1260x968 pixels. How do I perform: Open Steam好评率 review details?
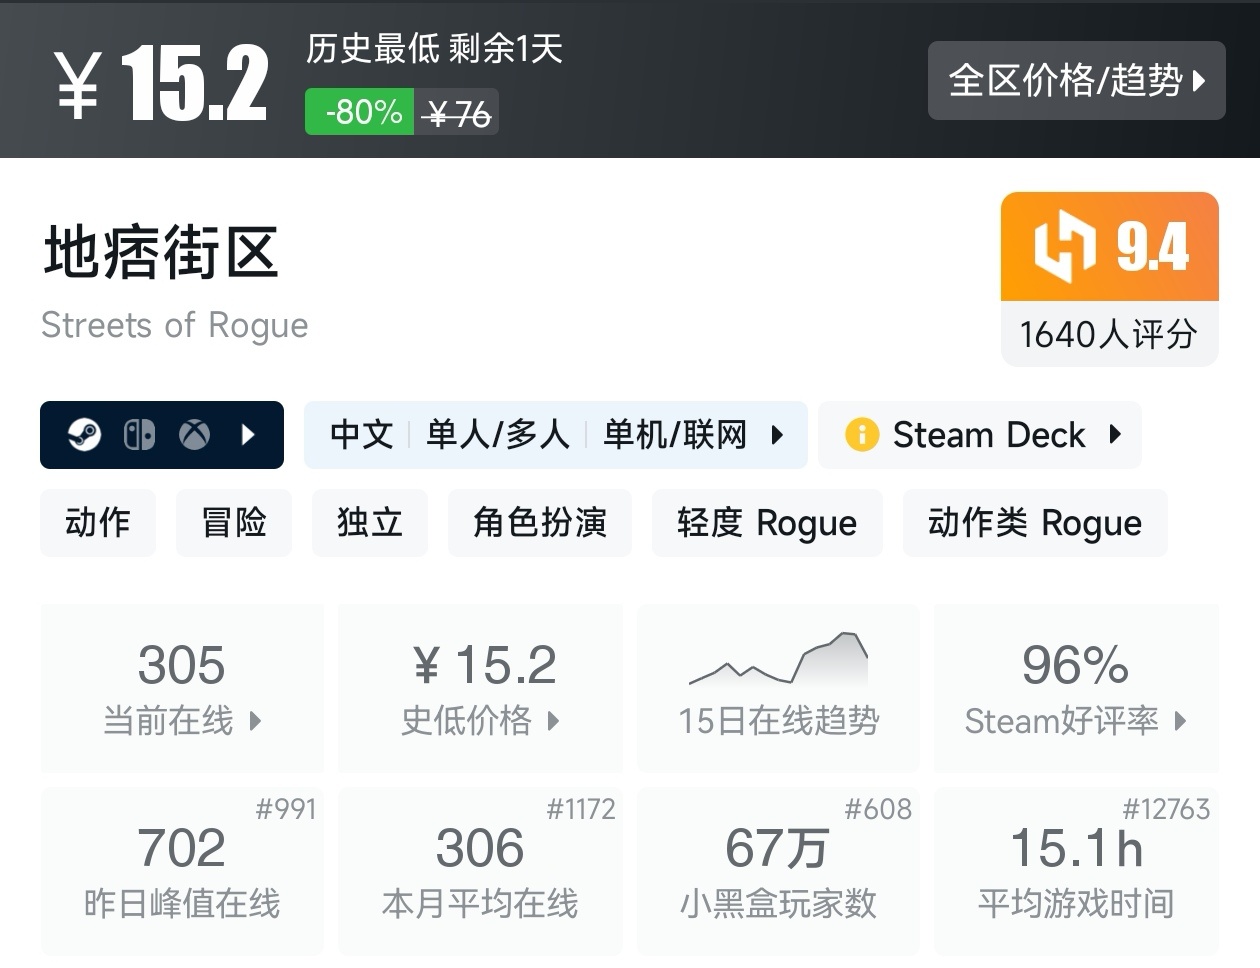1076,688
